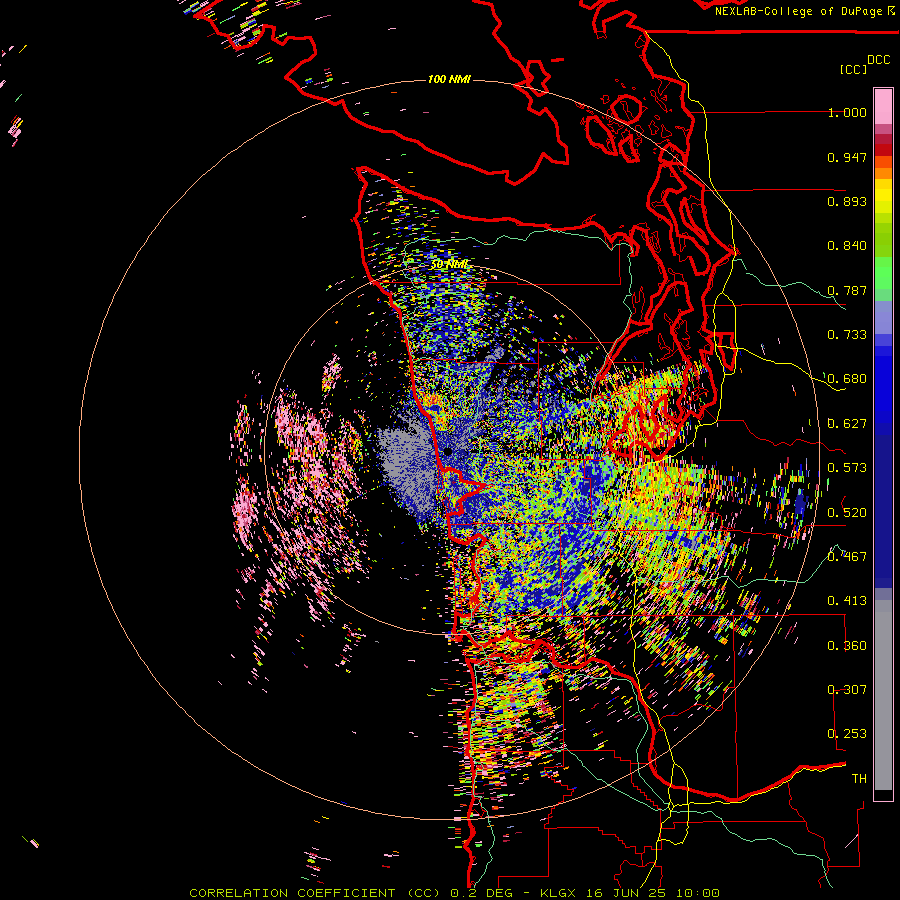
Task: Pick the red segment of the color bar
Action: [x=883, y=150]
